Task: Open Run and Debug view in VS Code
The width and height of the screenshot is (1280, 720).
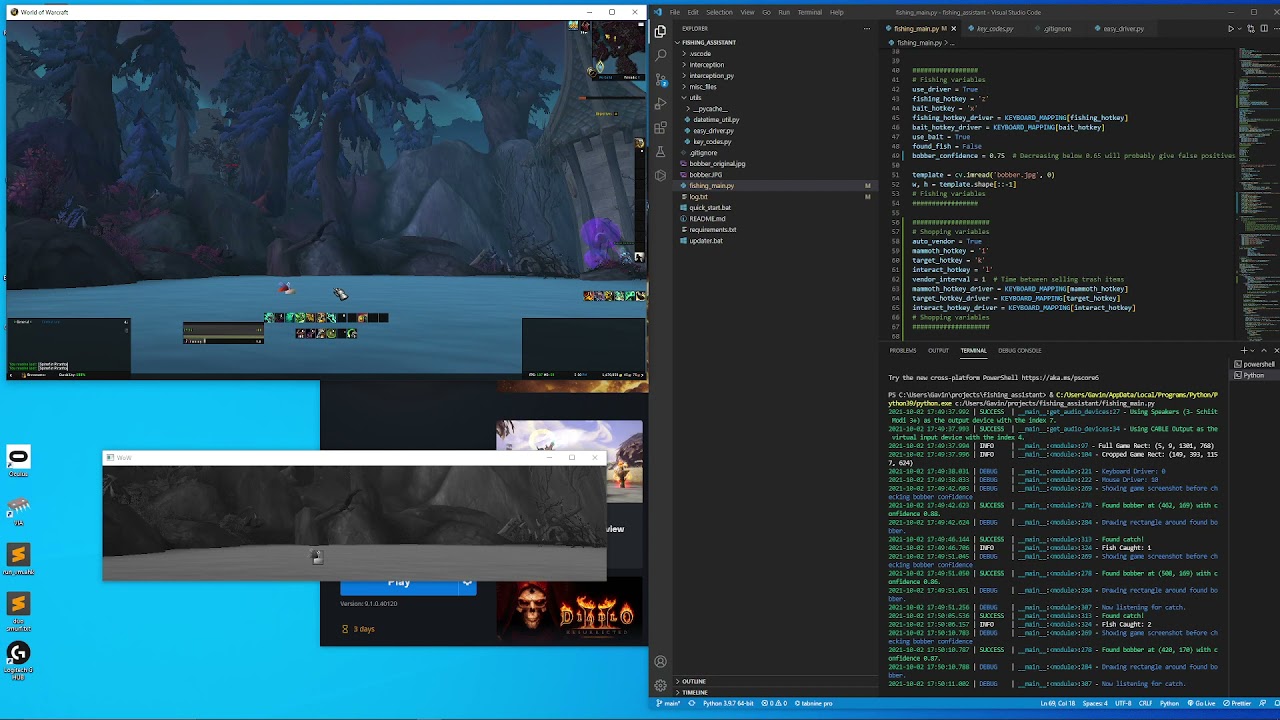Action: 660,104
